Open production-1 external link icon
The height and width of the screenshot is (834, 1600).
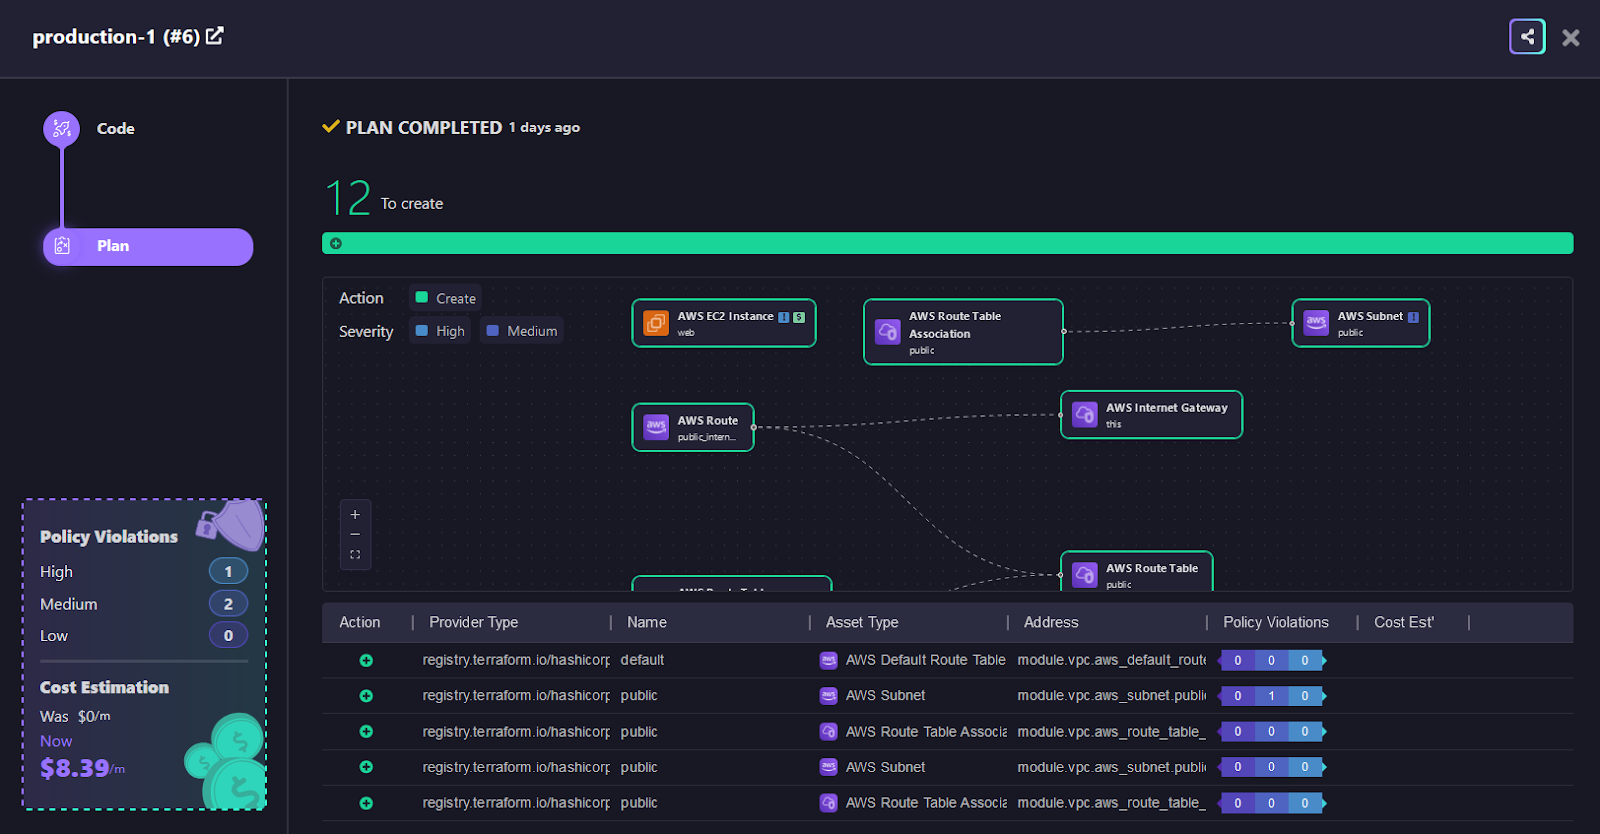click(215, 36)
